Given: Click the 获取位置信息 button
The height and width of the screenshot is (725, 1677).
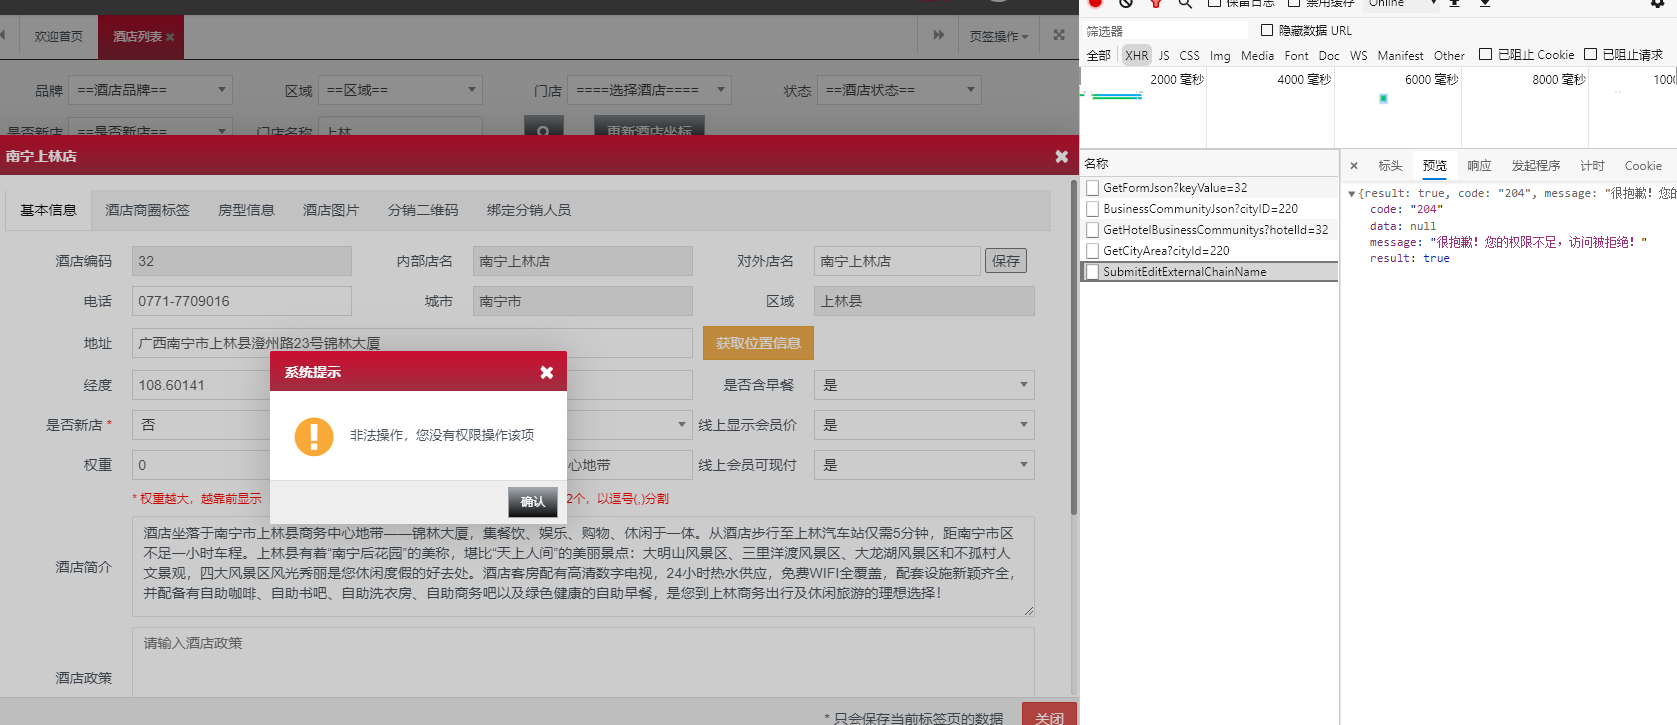Looking at the screenshot, I should click(x=758, y=343).
